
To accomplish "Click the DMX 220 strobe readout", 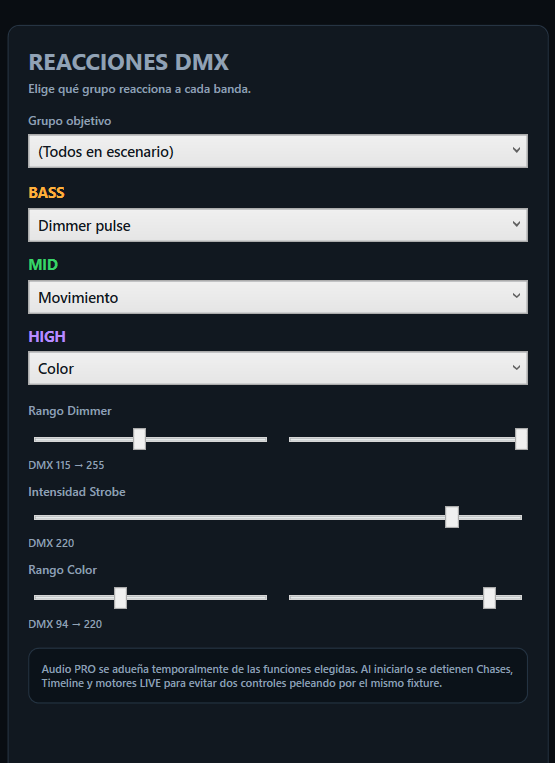I will [51, 543].
